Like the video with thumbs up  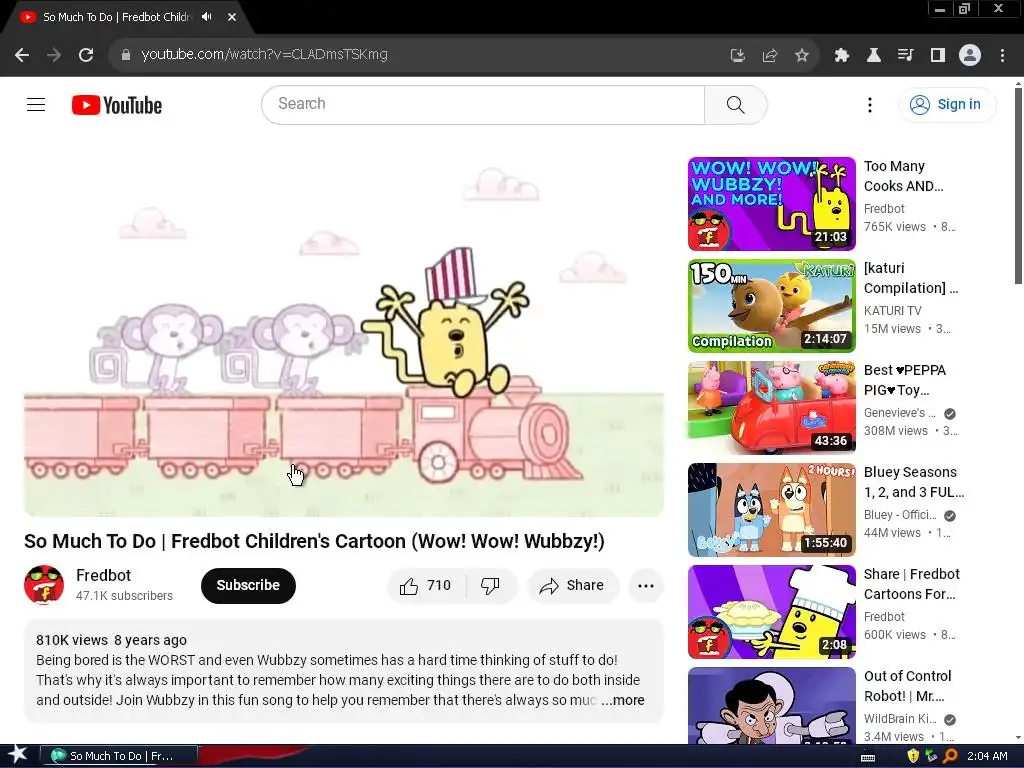coord(426,585)
